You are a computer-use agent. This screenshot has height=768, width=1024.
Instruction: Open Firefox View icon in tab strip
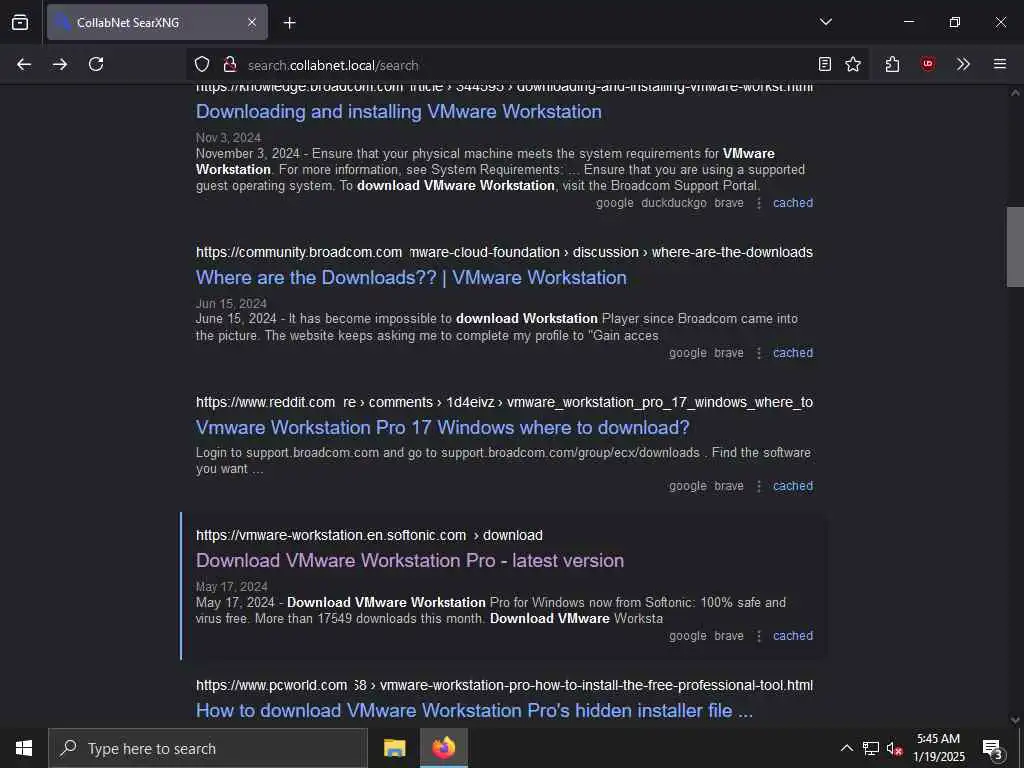pyautogui.click(x=20, y=22)
